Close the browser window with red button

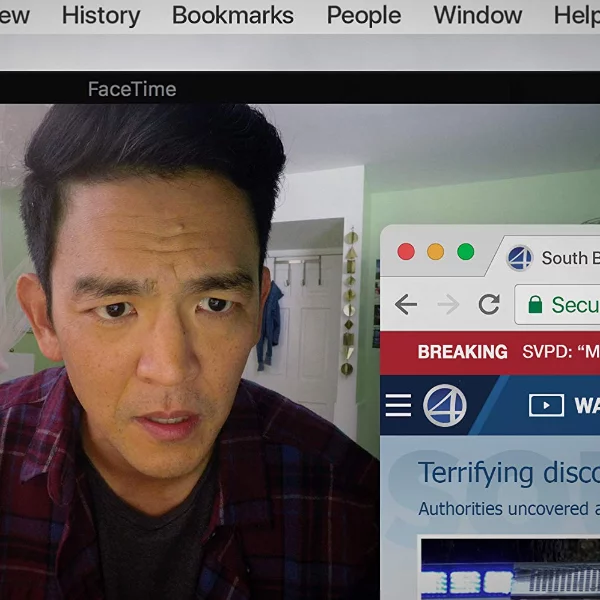pos(406,252)
